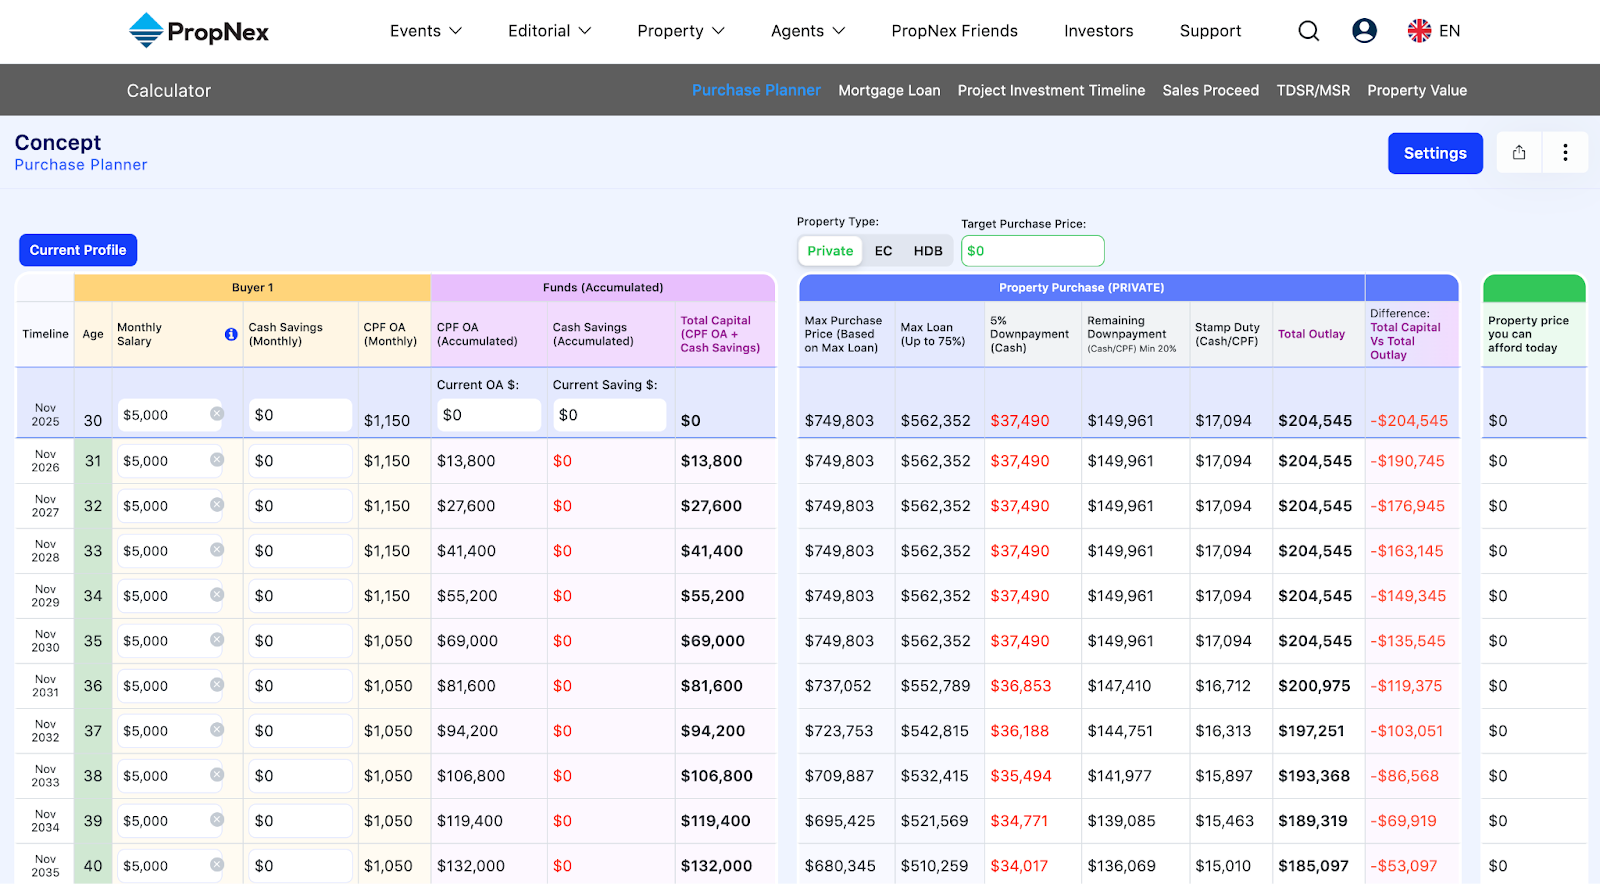1600x884 pixels.
Task: Click the Current OA amount input
Action: tap(488, 415)
